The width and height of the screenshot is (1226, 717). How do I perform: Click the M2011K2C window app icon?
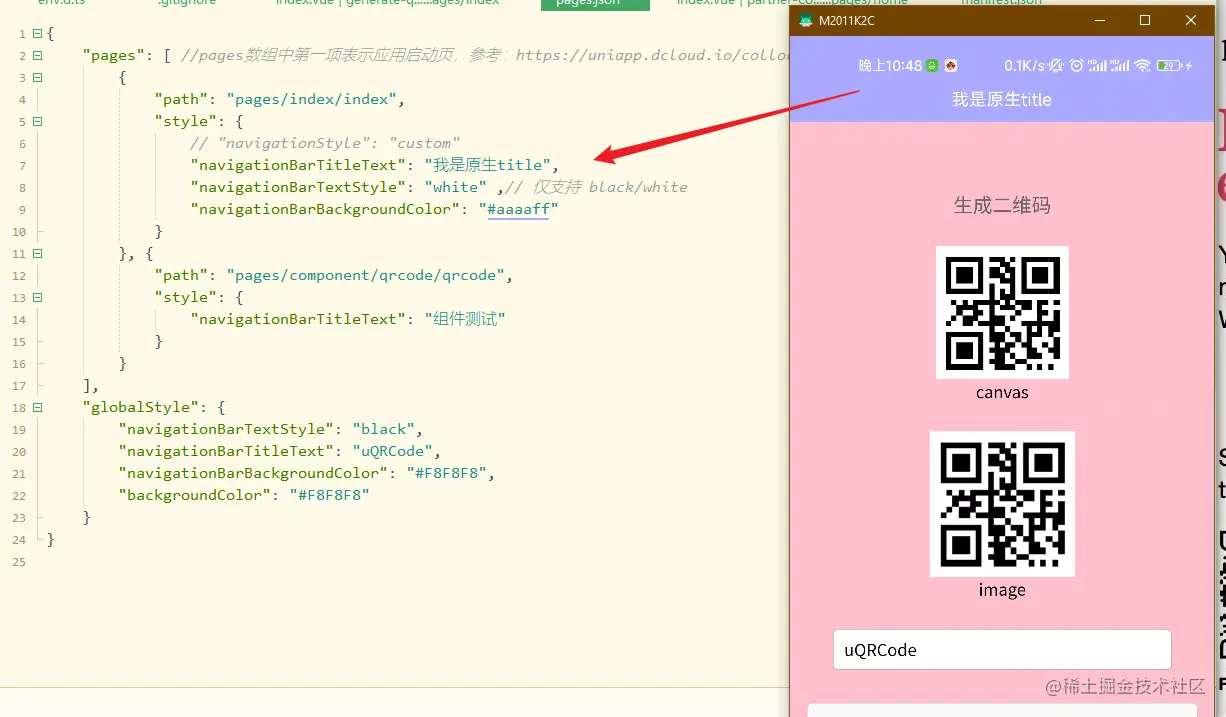pyautogui.click(x=806, y=20)
